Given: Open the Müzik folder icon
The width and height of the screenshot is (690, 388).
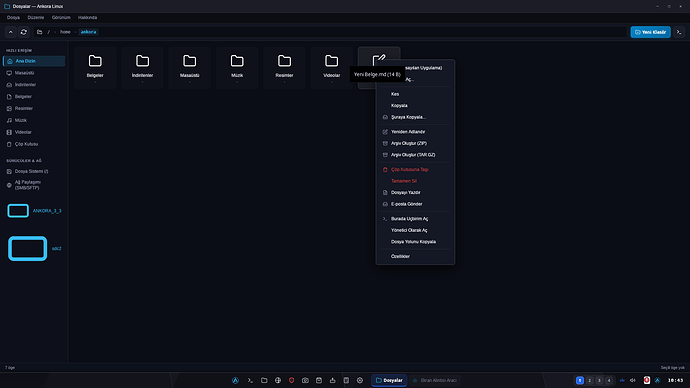Looking at the screenshot, I should tap(237, 61).
